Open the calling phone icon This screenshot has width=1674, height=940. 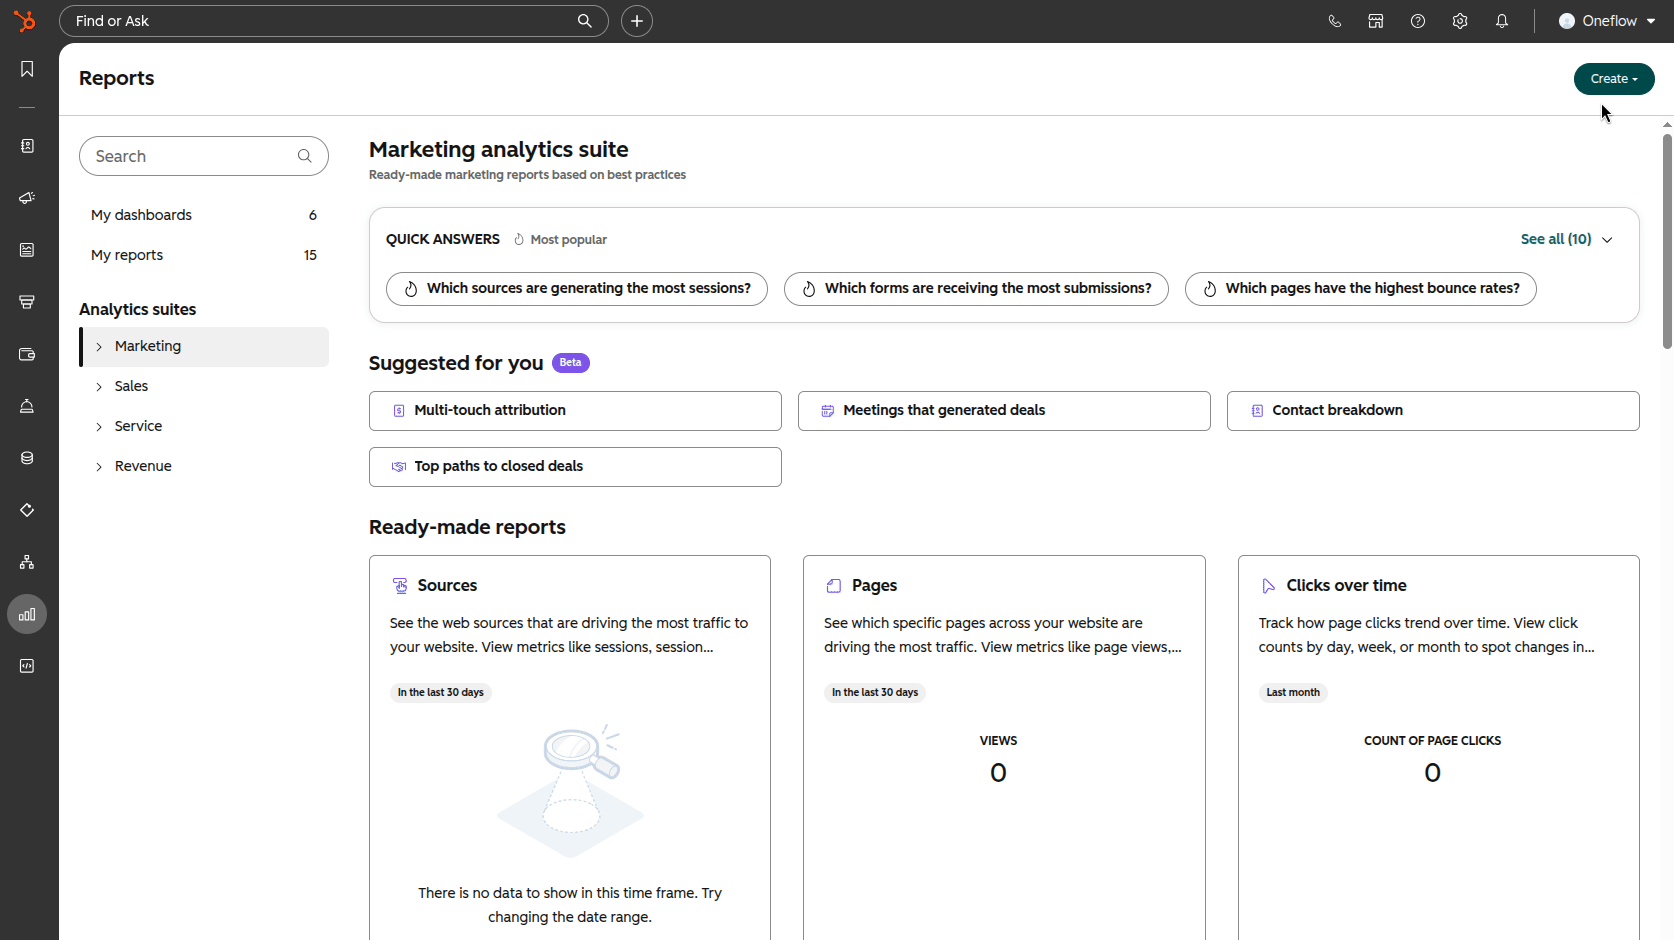click(x=1334, y=21)
